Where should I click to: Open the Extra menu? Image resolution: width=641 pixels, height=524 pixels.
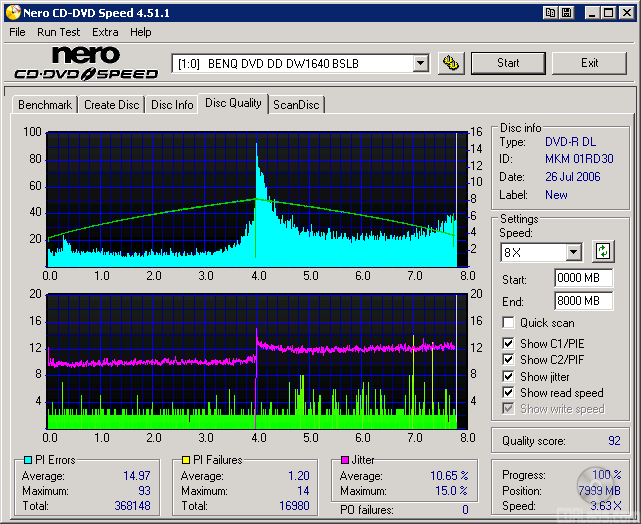105,32
